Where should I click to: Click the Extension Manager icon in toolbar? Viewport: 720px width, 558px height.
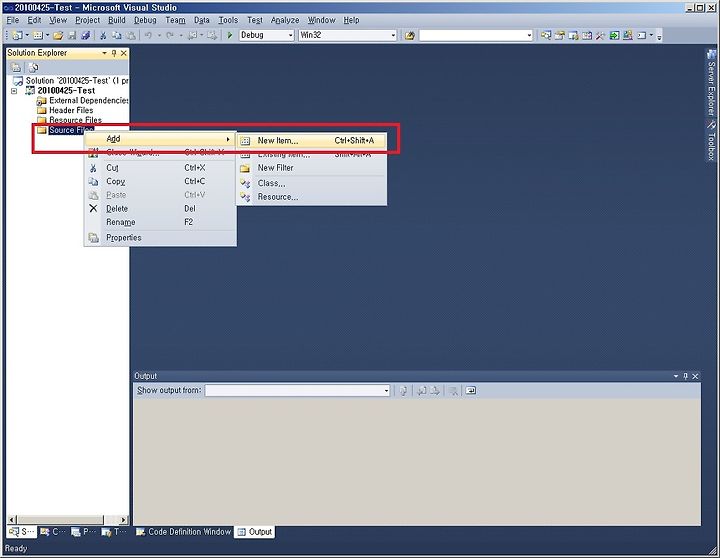coord(628,35)
